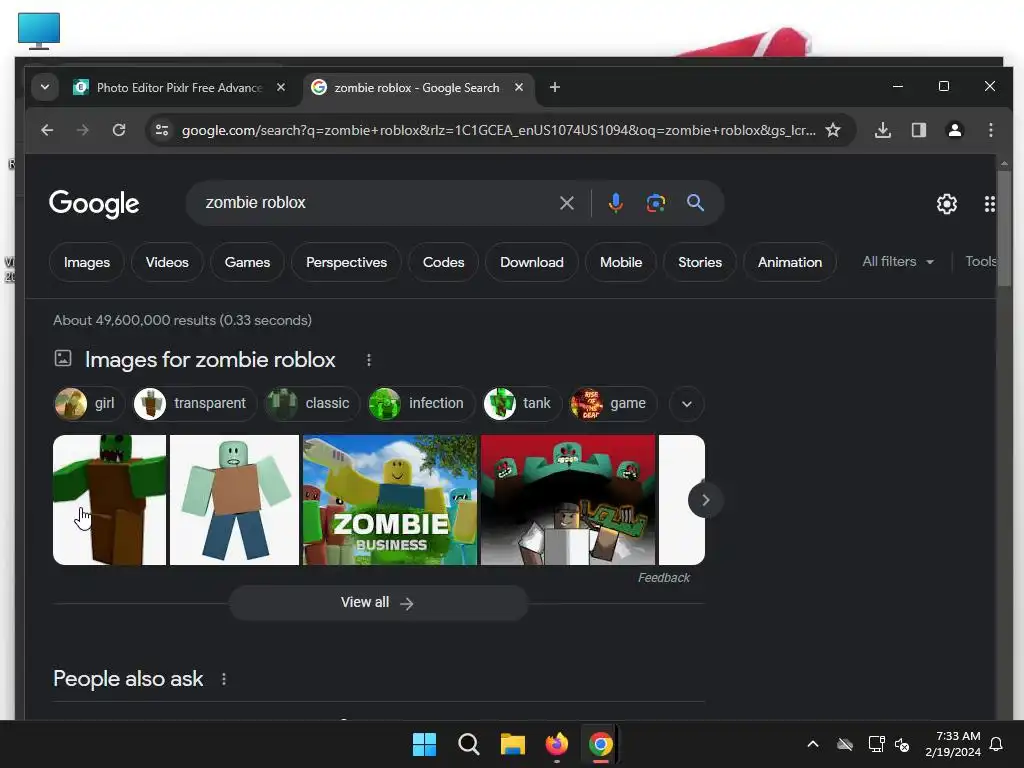The image size is (1024, 768).
Task: Open the Chrome profile avatar icon
Action: [955, 130]
